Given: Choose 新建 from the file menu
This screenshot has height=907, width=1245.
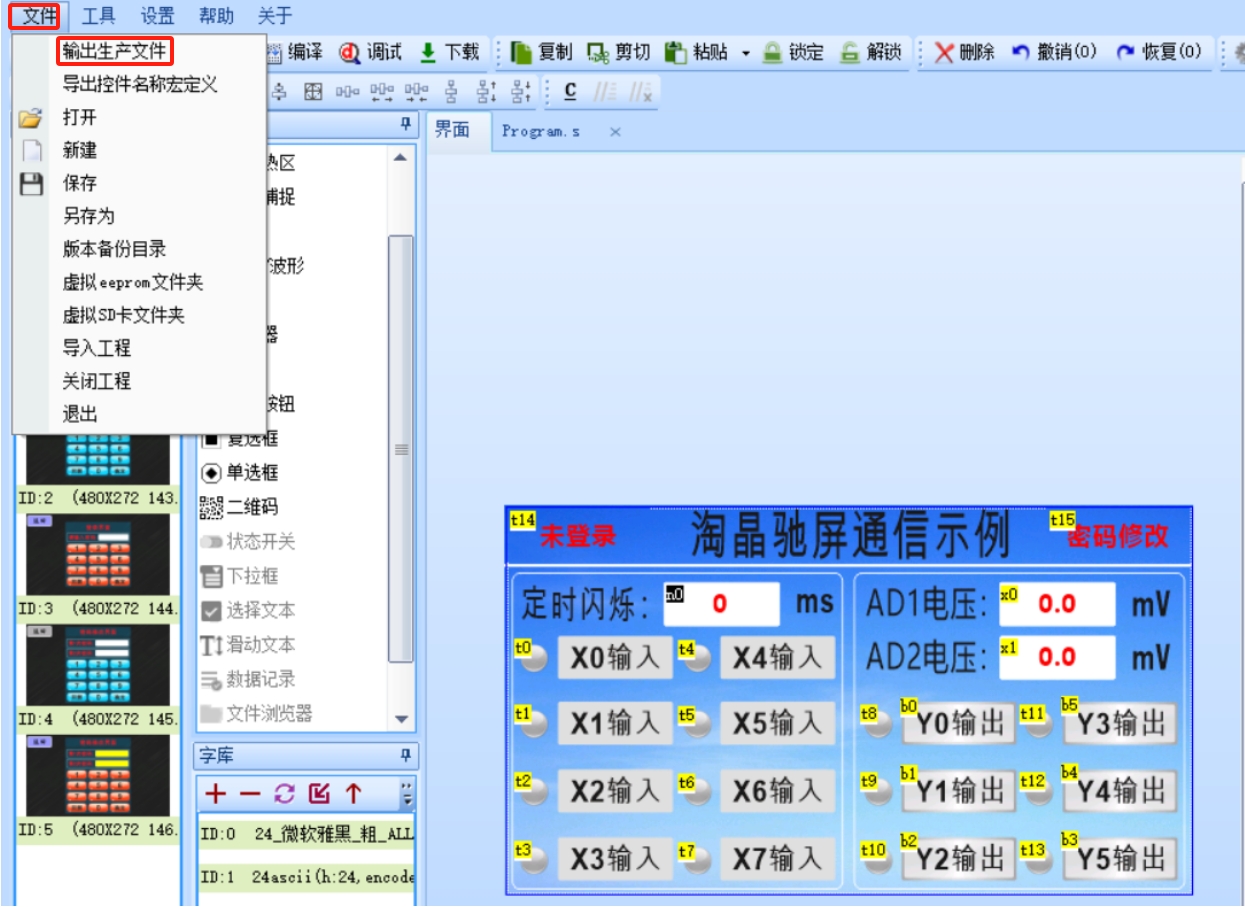Looking at the screenshot, I should pos(140,150).
